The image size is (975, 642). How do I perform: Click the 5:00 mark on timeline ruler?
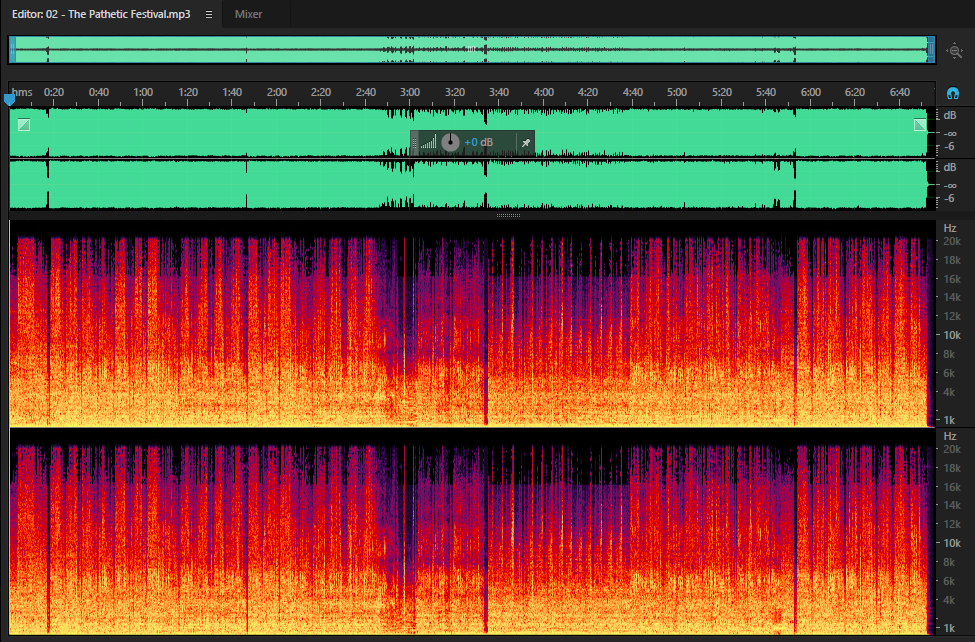(677, 92)
